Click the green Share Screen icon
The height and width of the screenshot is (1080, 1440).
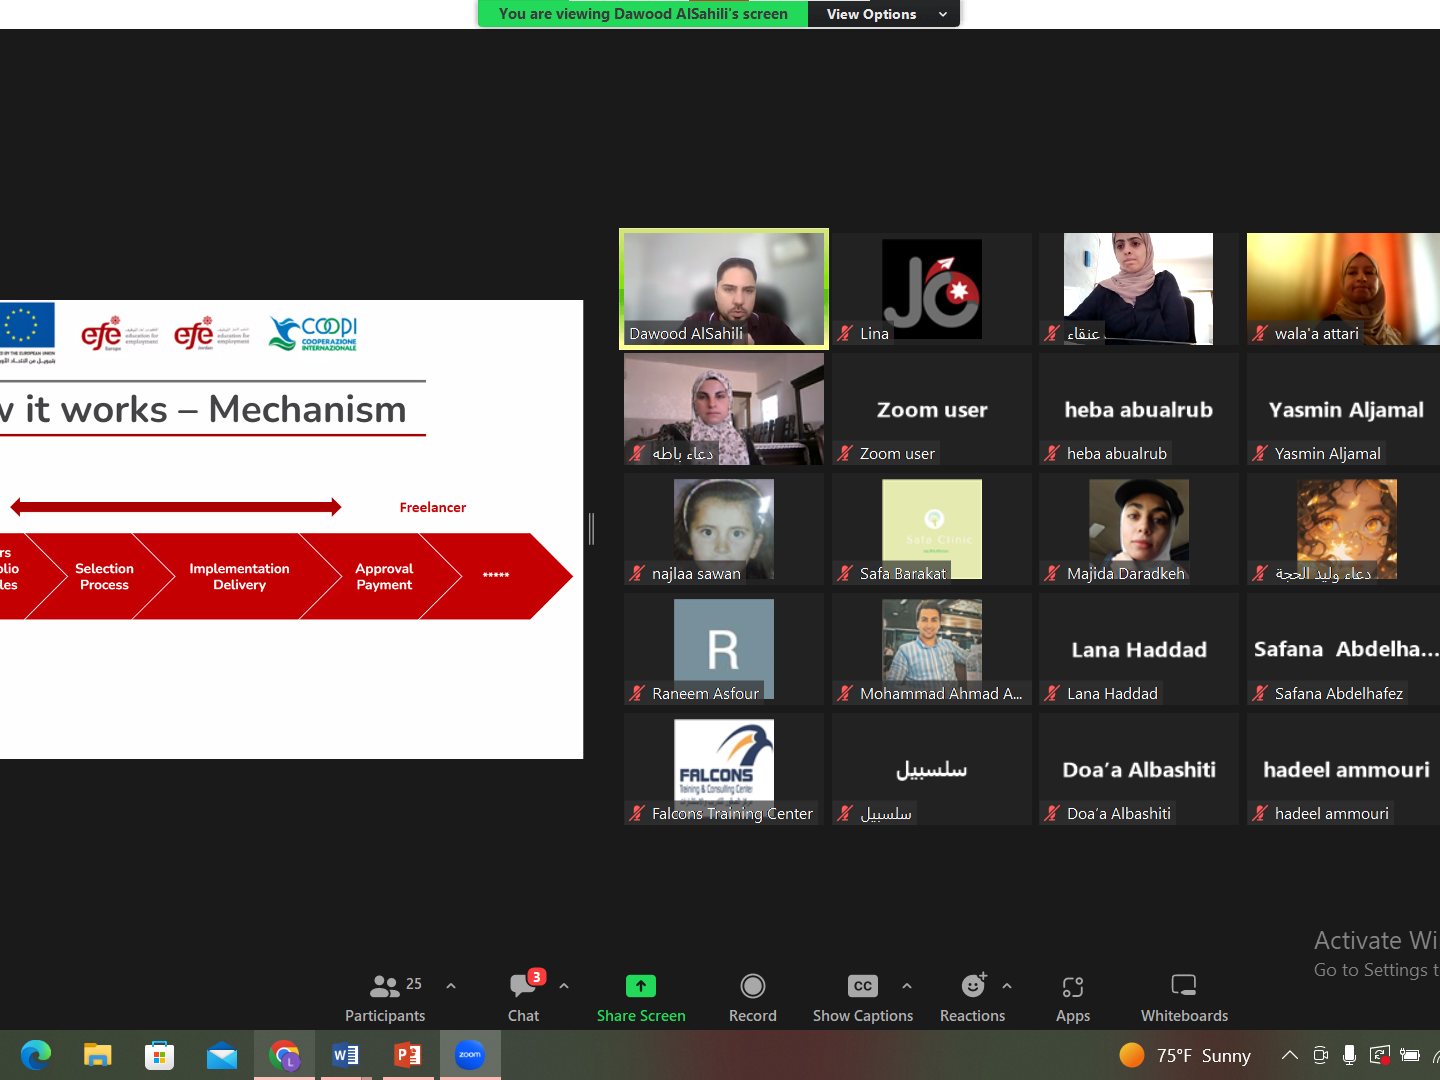(x=641, y=986)
